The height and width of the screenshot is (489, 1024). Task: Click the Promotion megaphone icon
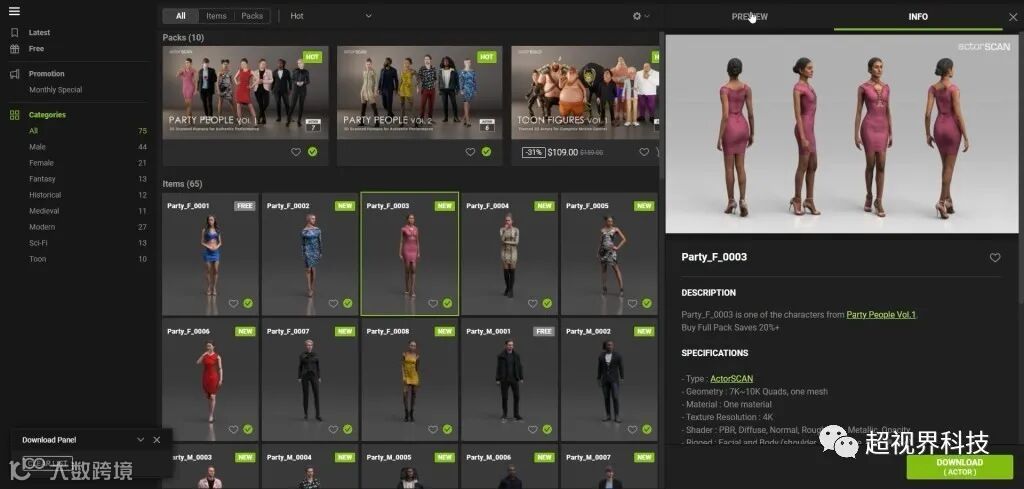[x=14, y=74]
